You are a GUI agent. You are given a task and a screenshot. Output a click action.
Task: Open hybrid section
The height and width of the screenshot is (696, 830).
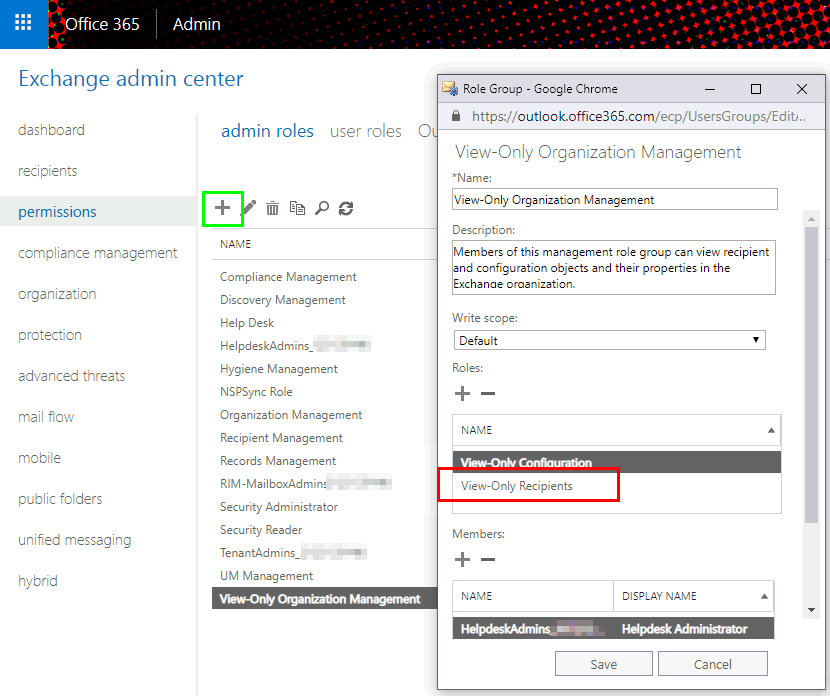pyautogui.click(x=38, y=581)
